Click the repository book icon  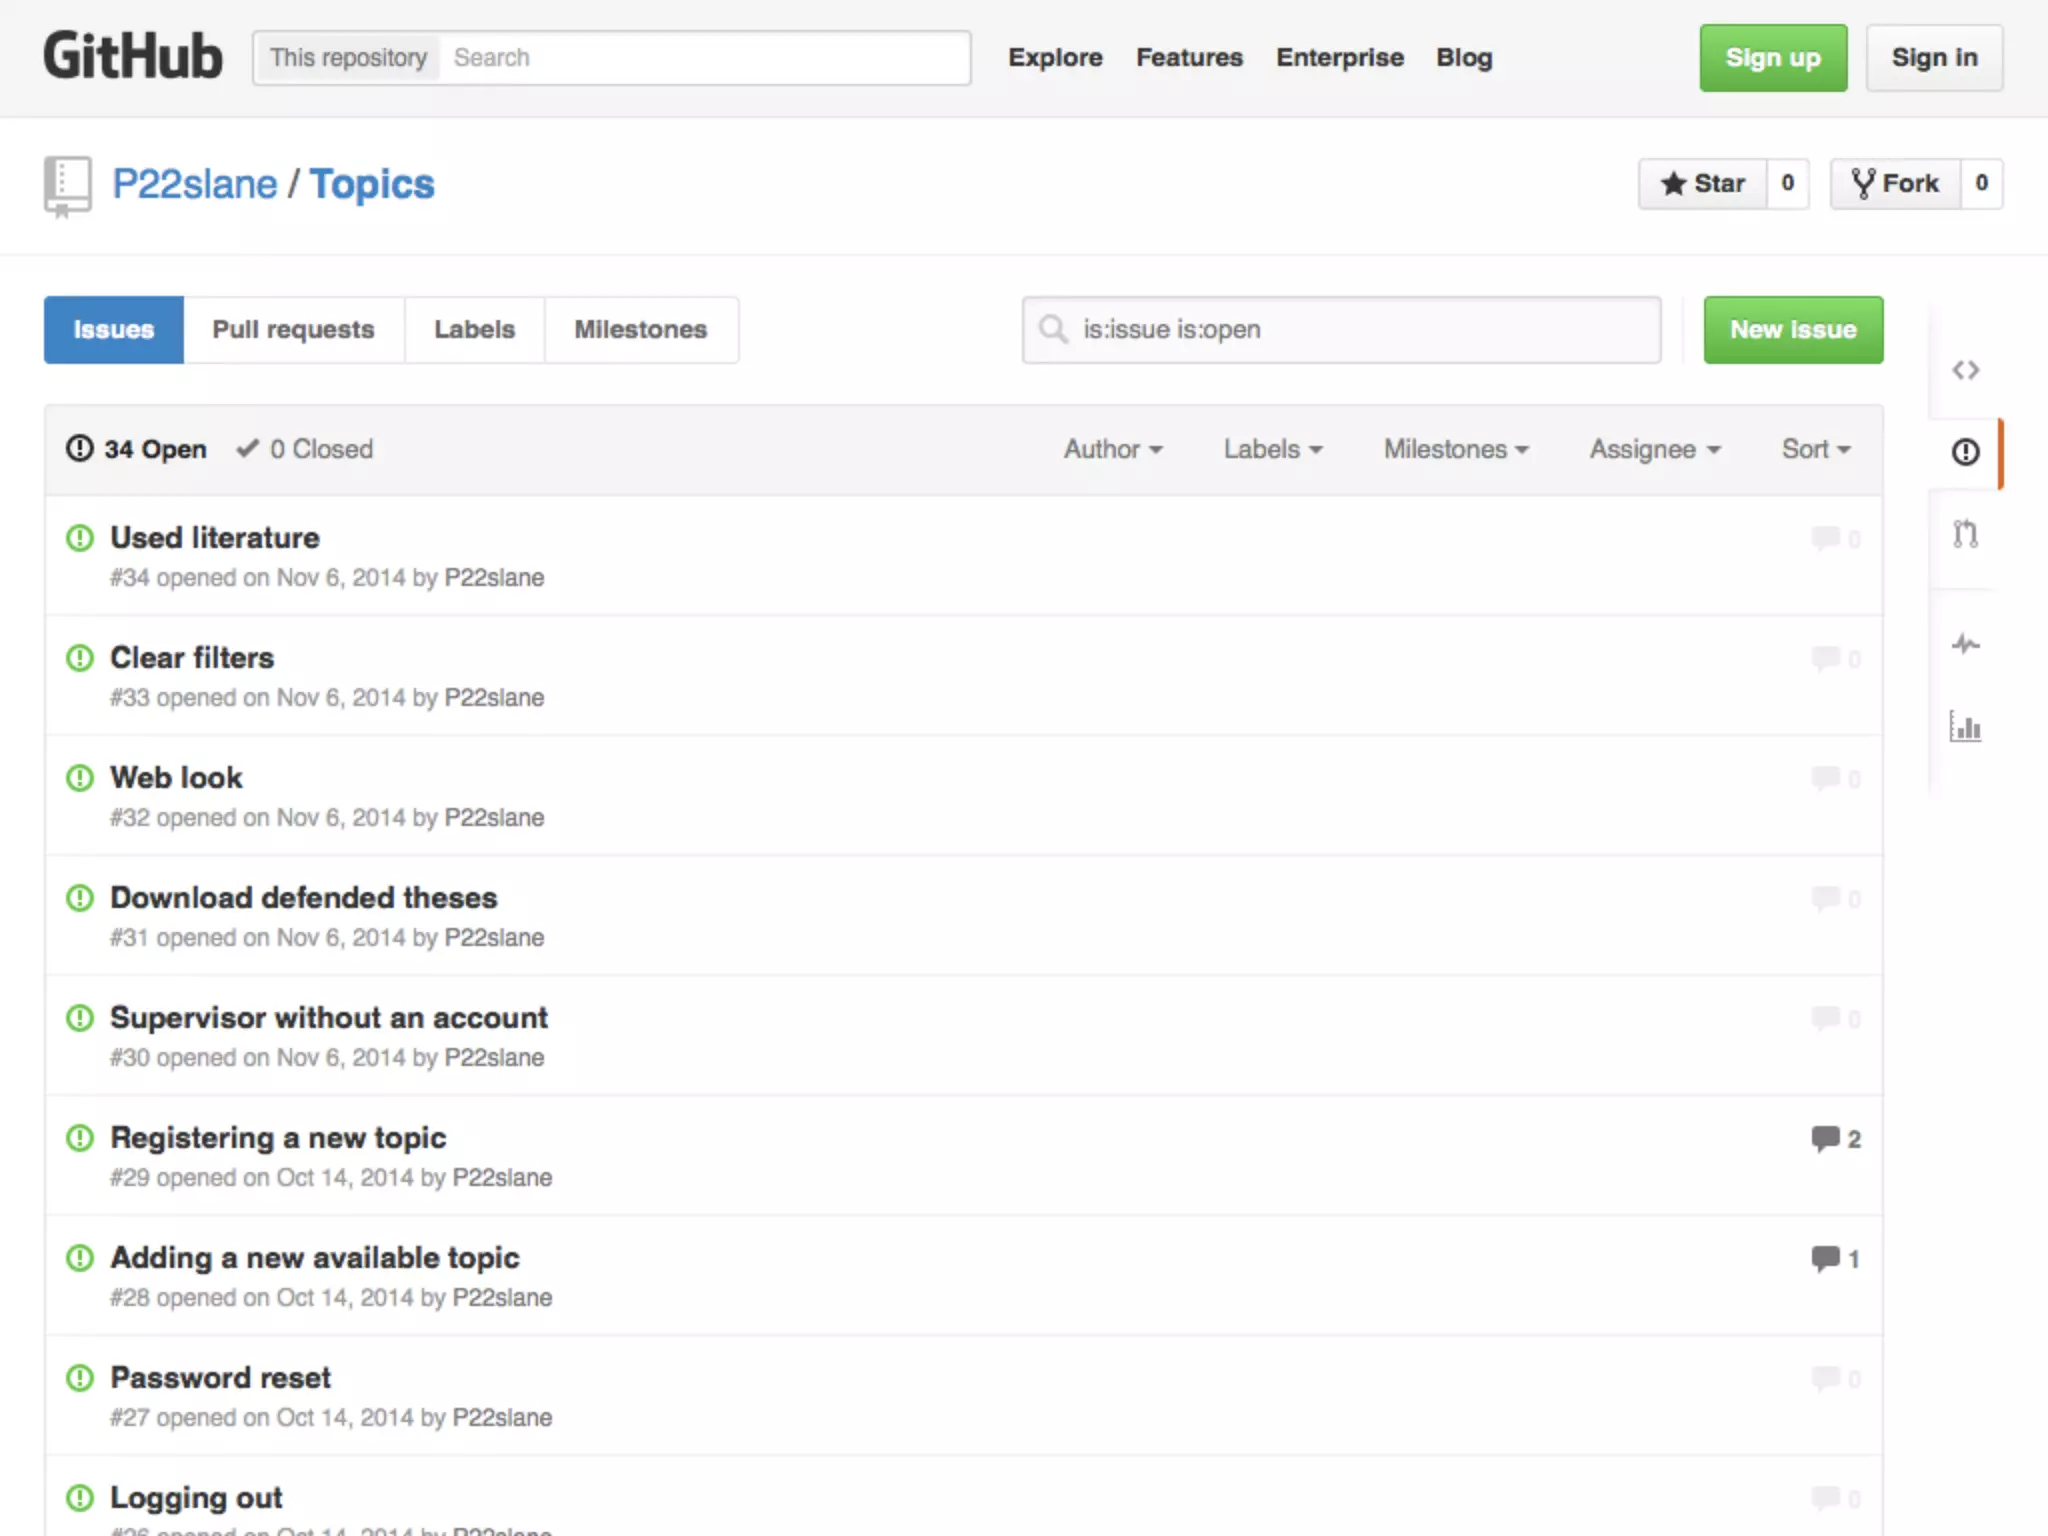point(67,186)
